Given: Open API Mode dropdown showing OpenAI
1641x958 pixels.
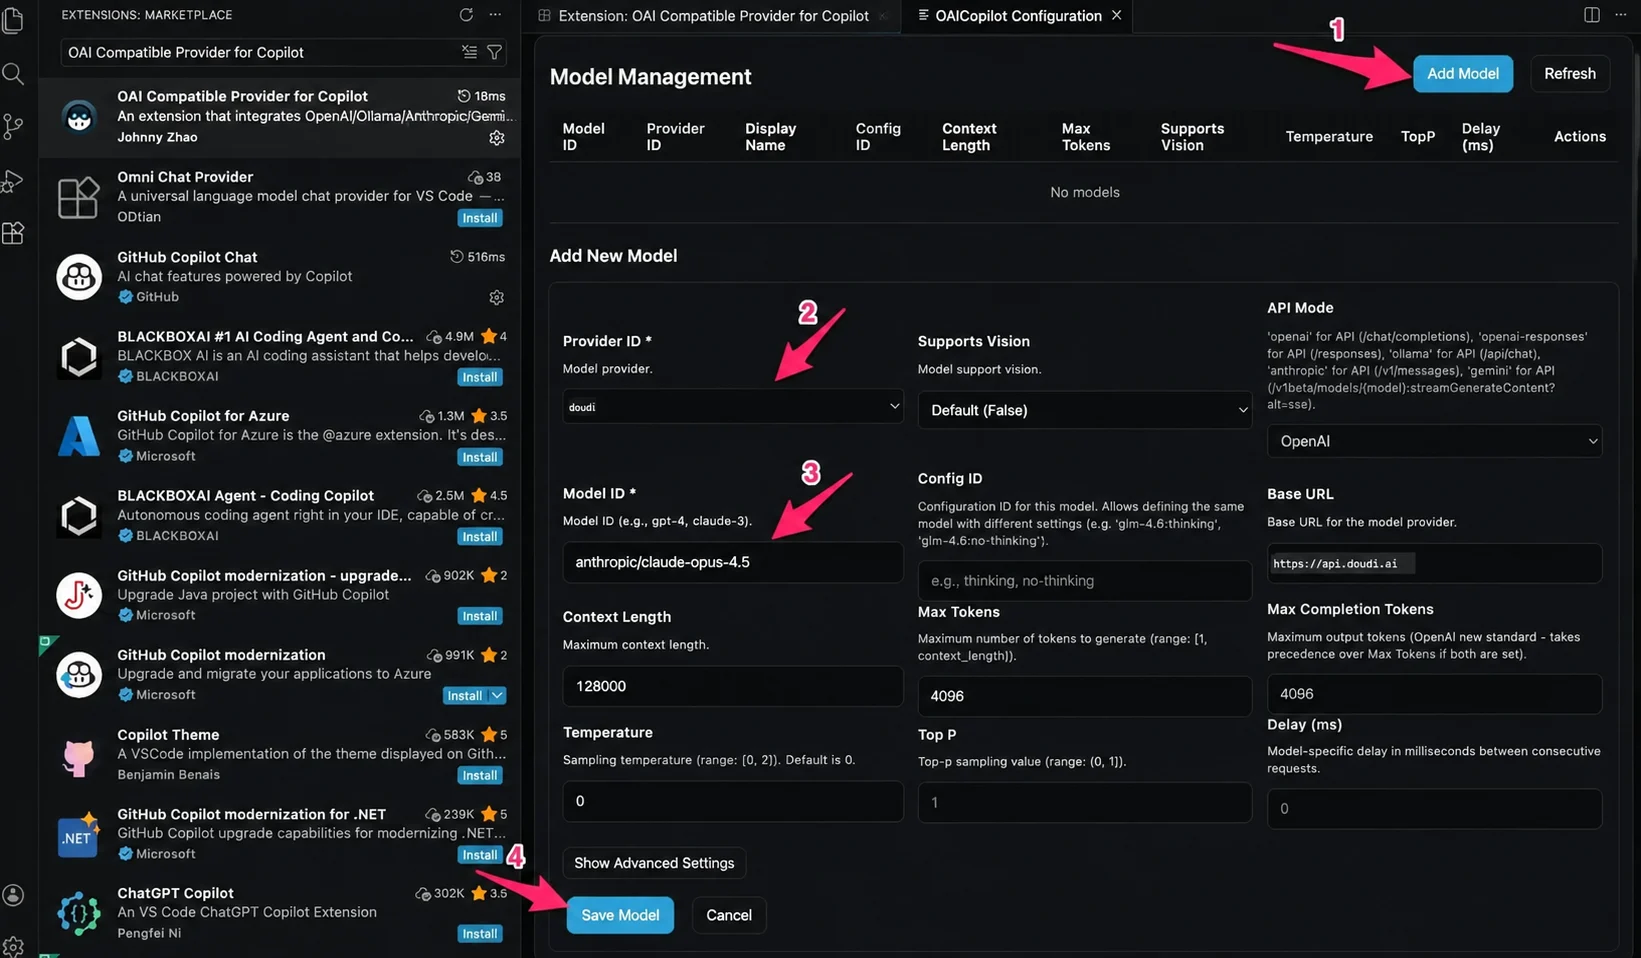Looking at the screenshot, I should tap(1434, 441).
